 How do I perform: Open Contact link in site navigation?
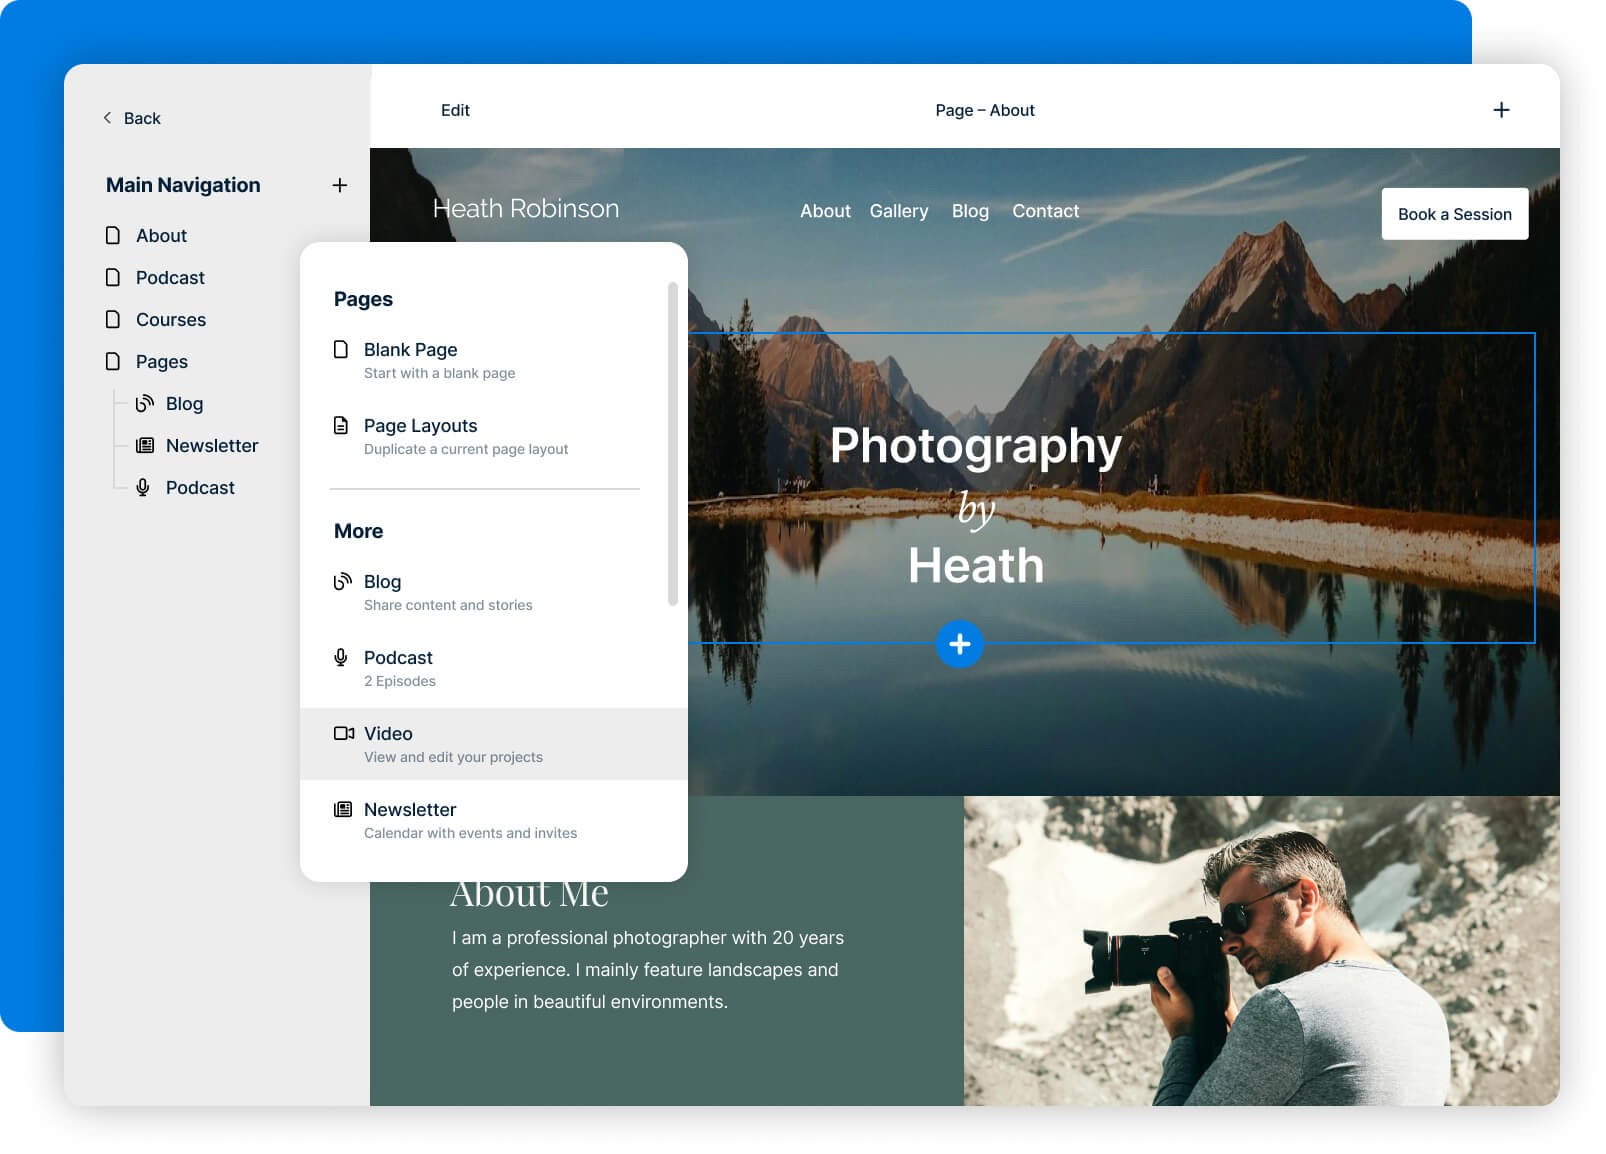(1045, 211)
